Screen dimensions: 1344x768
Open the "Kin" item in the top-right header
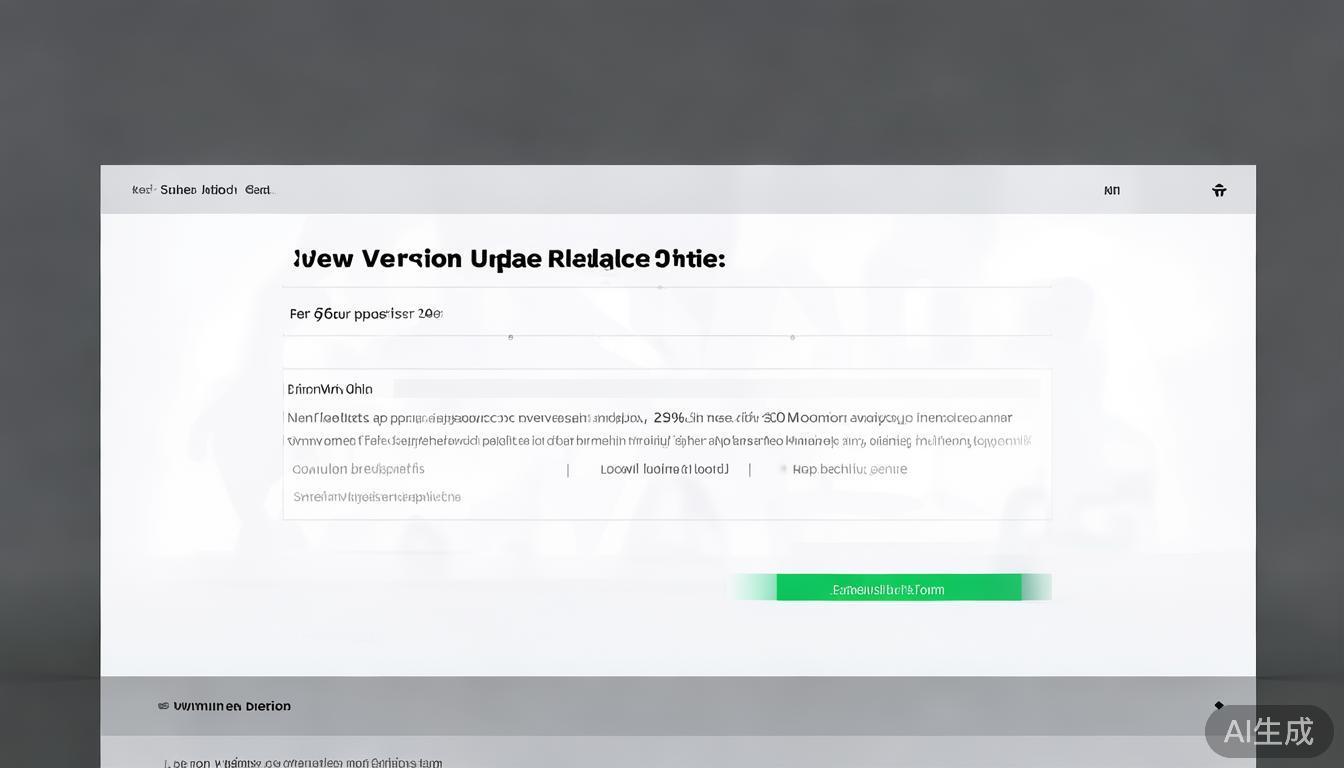tap(1111, 190)
